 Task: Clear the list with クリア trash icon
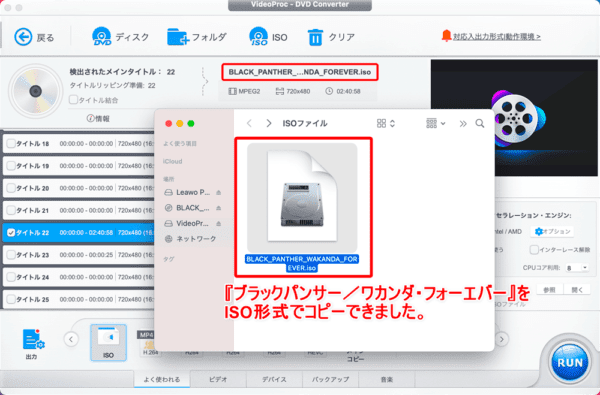point(315,37)
